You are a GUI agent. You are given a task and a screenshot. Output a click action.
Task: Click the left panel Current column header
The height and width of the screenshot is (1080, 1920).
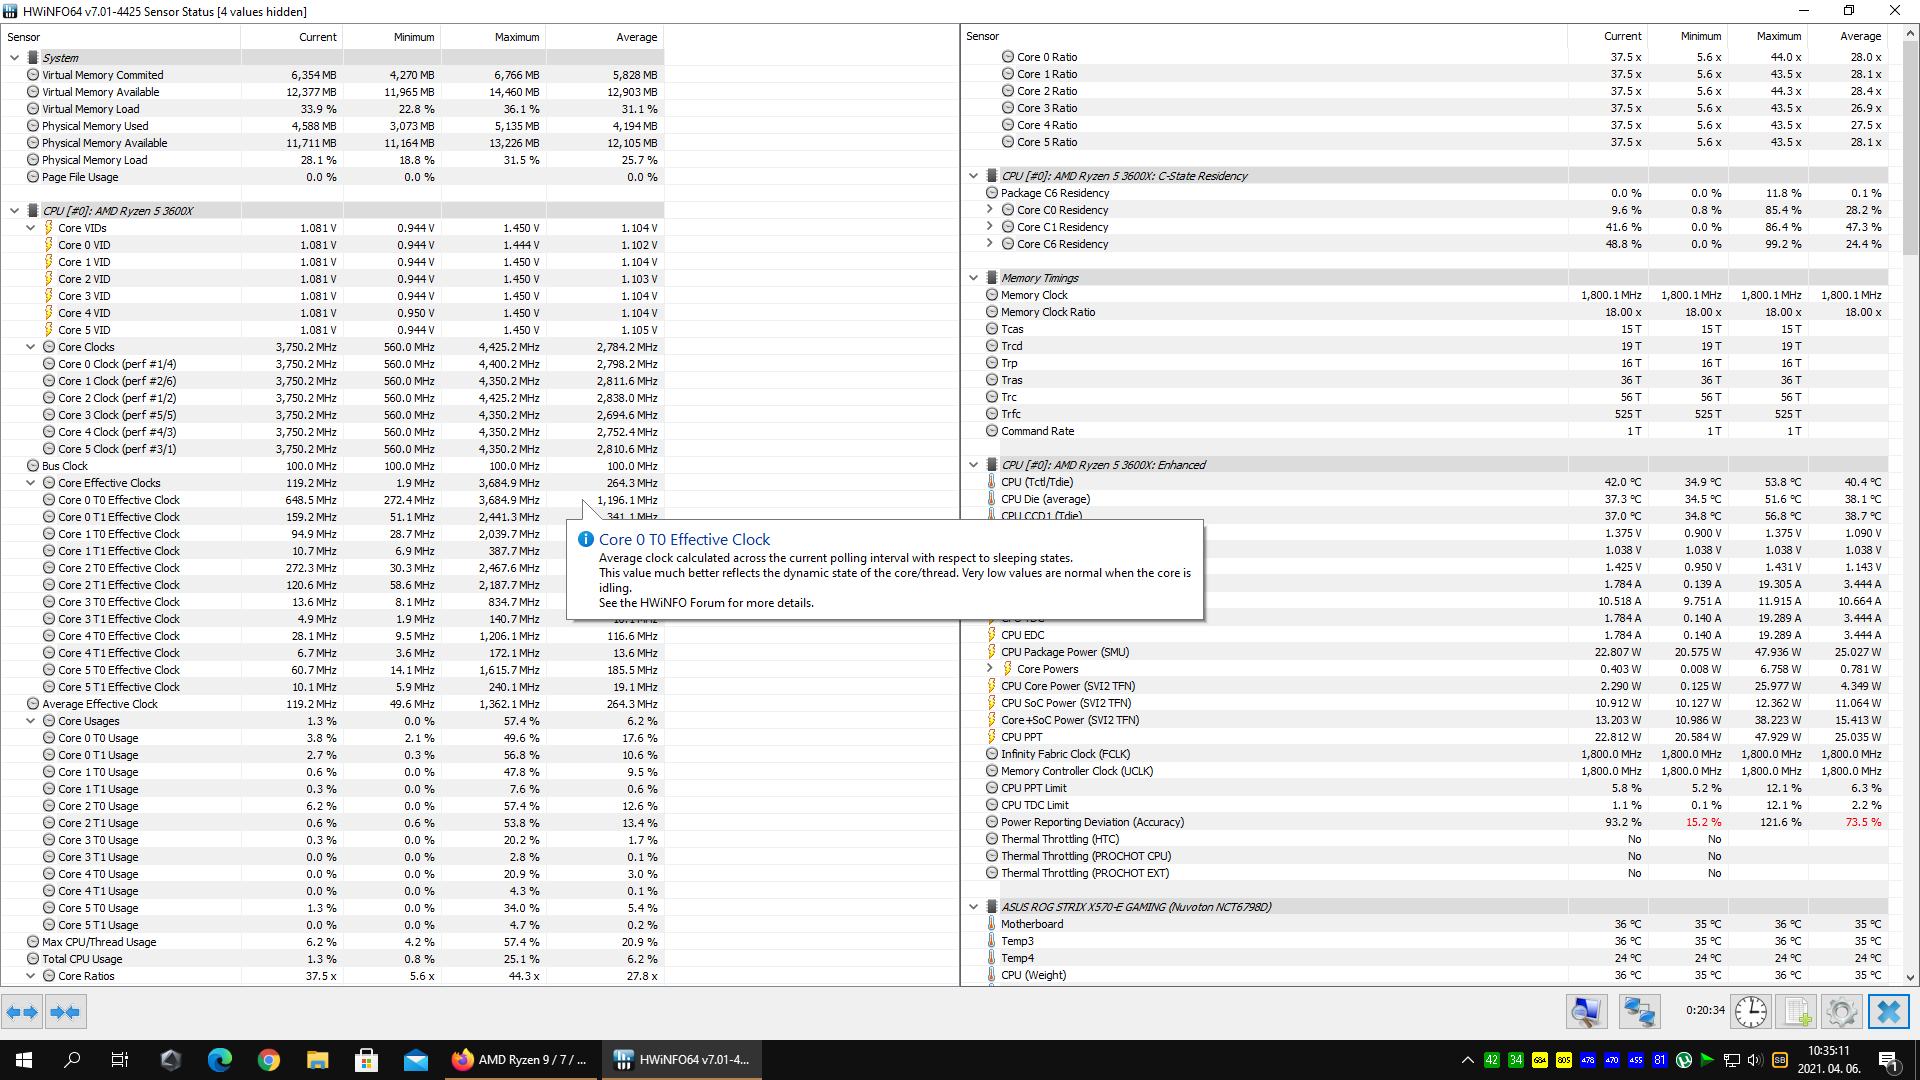click(292, 37)
